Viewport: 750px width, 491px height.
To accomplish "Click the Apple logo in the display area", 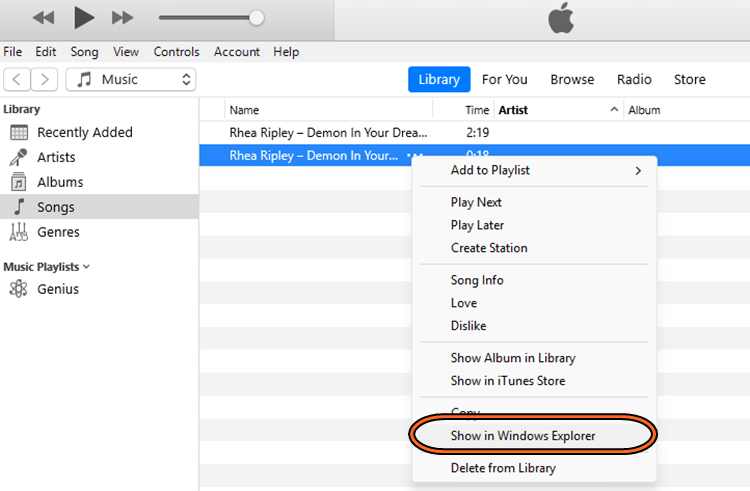I will [561, 18].
